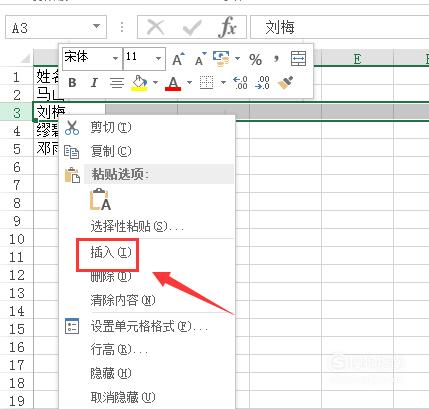Open the insert function fx dialog
429x409 pixels.
227,27
